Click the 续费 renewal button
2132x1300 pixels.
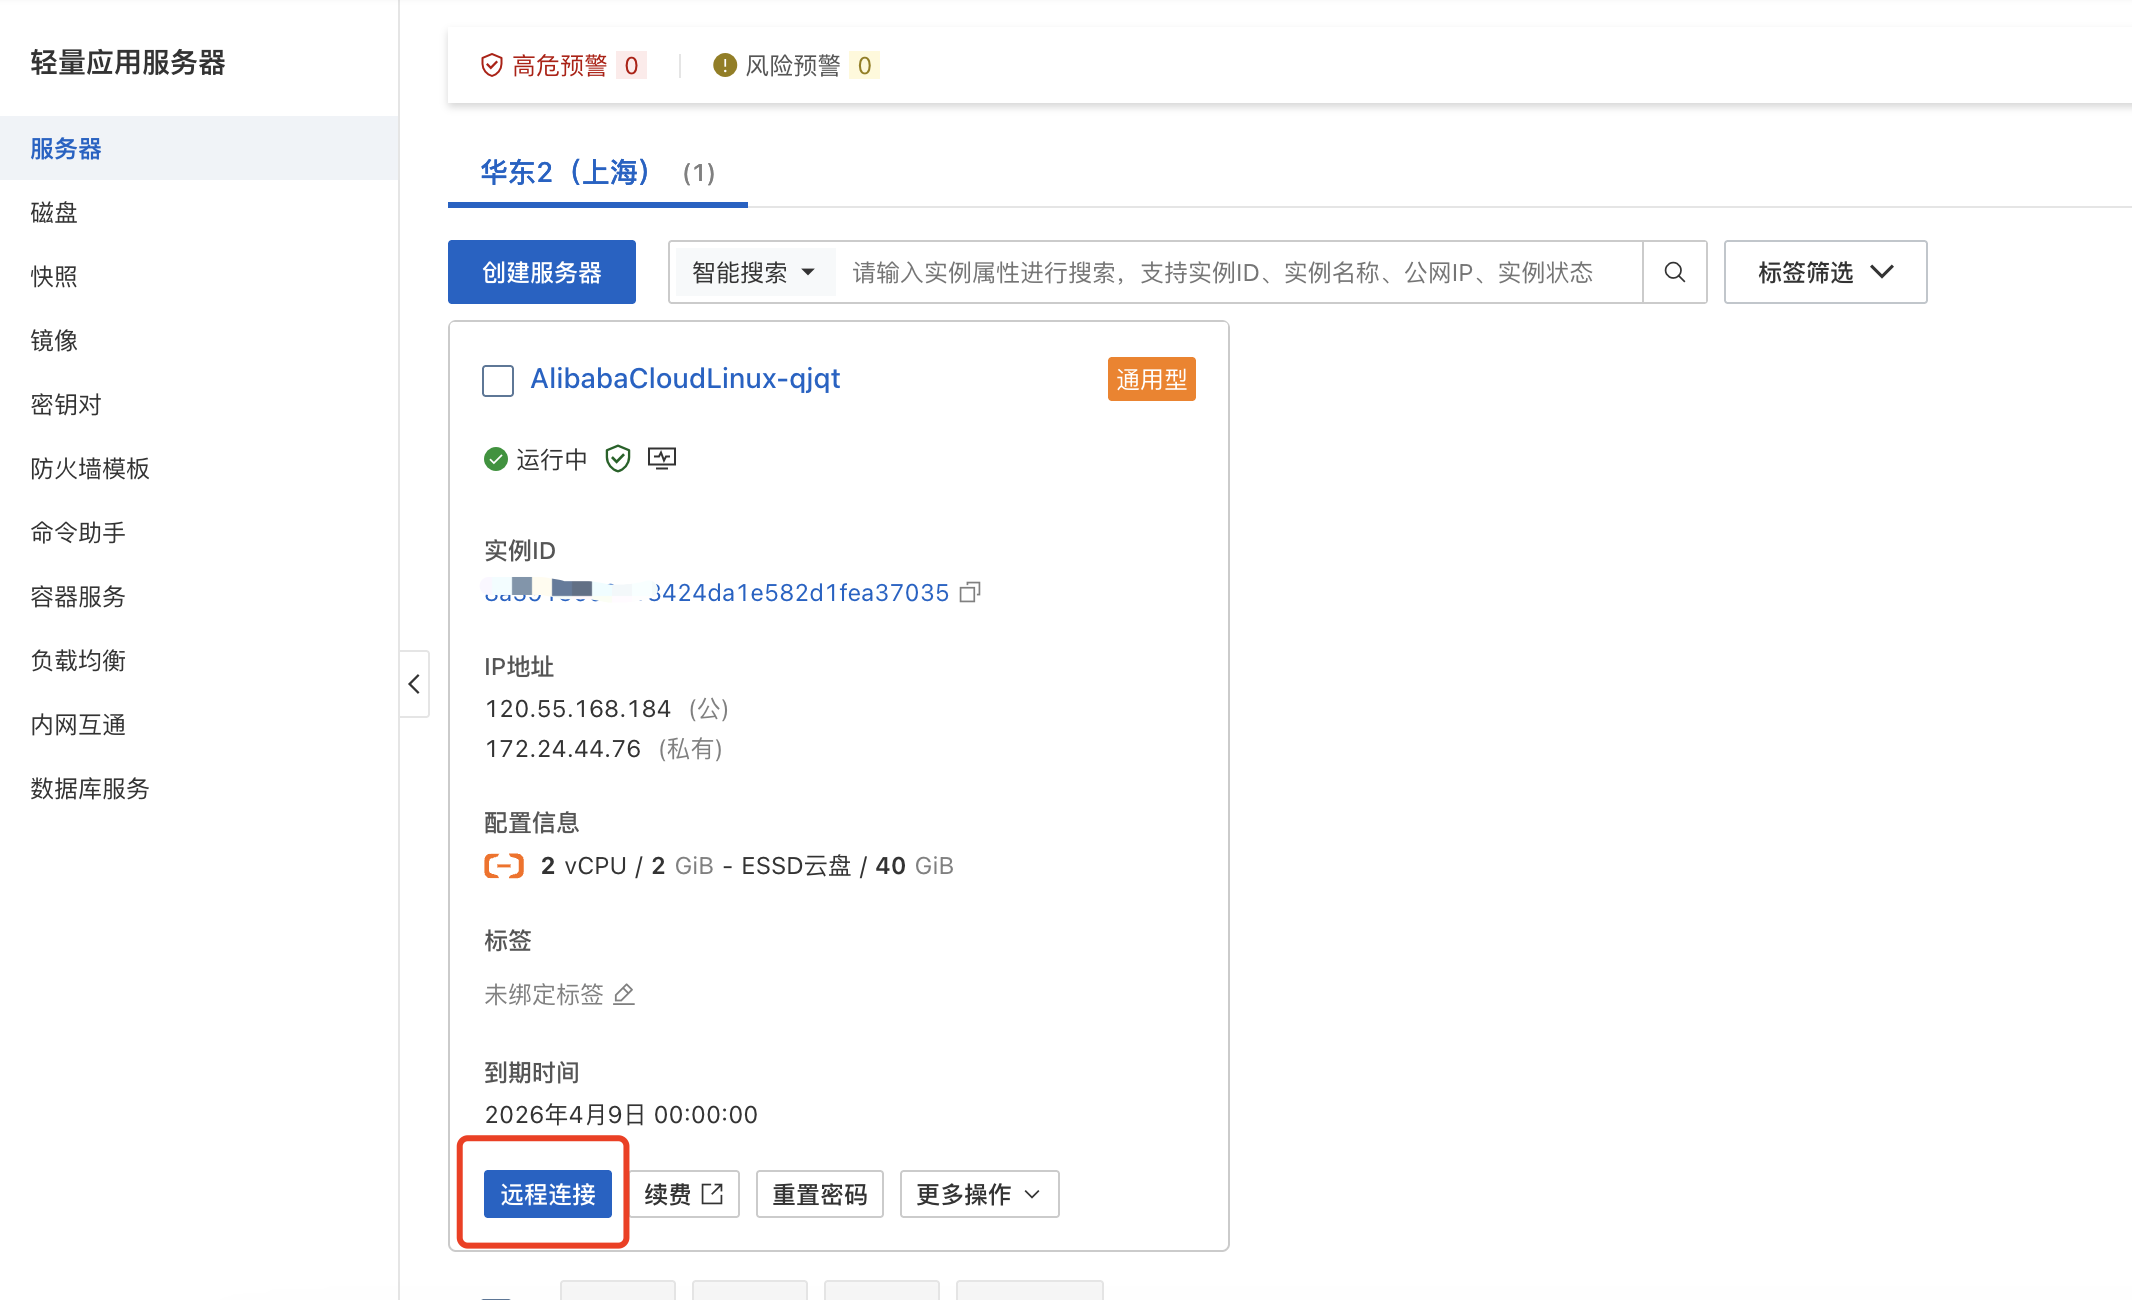(x=684, y=1194)
